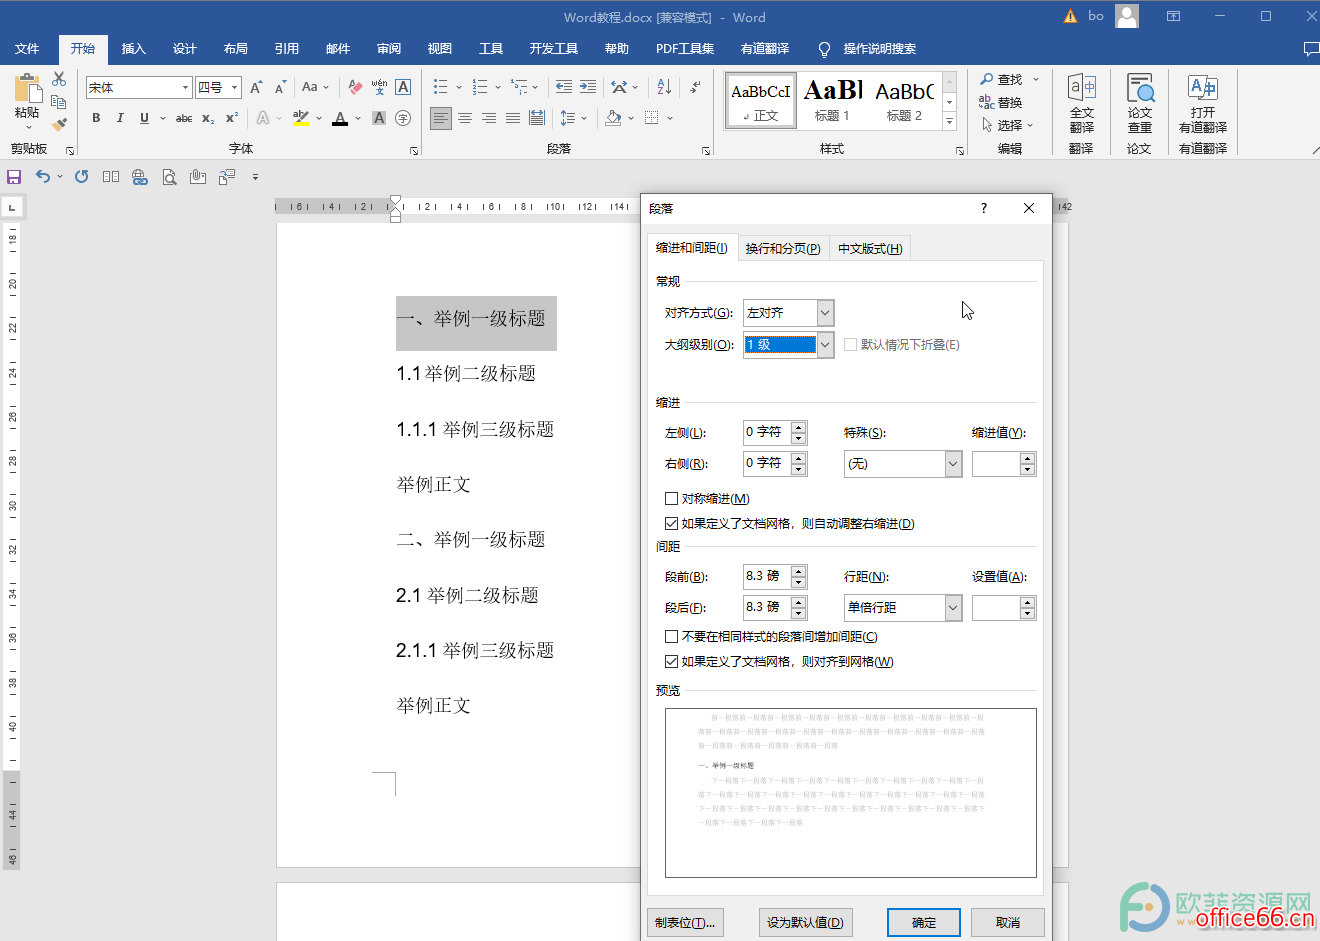The height and width of the screenshot is (941, 1320).
Task: Click the spacing after field 8.3 磅
Action: click(766, 607)
